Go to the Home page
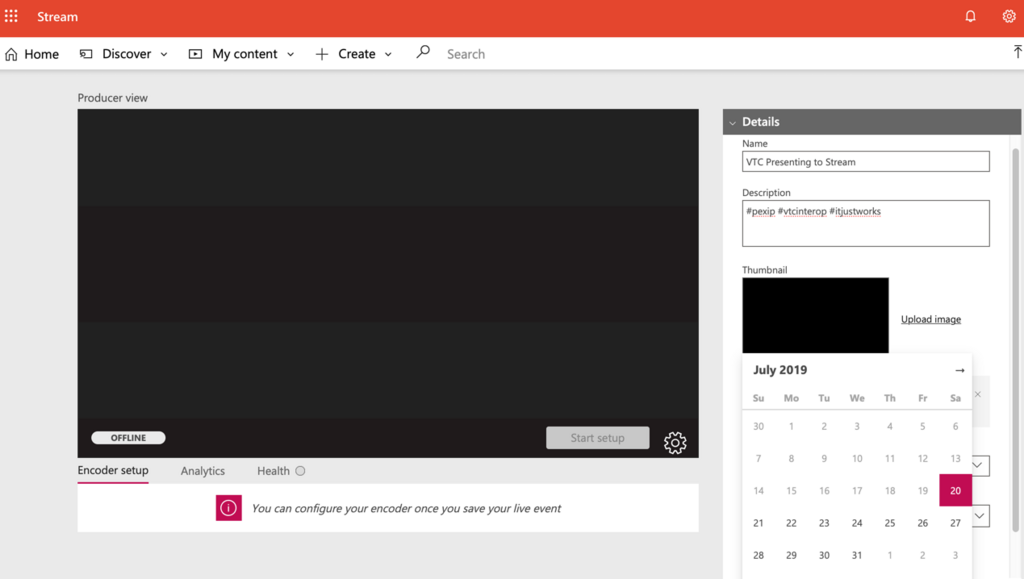Screen dimensions: 1024x579 32,54
